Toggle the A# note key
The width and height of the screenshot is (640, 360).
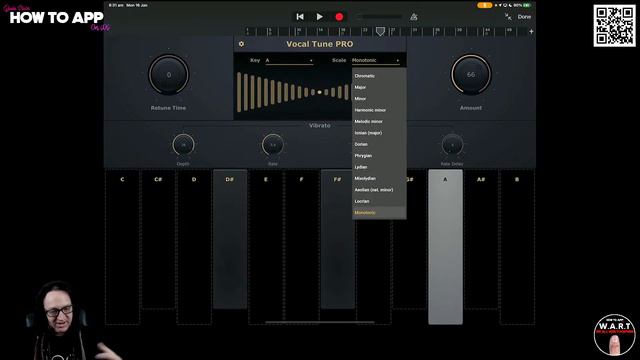(x=481, y=239)
